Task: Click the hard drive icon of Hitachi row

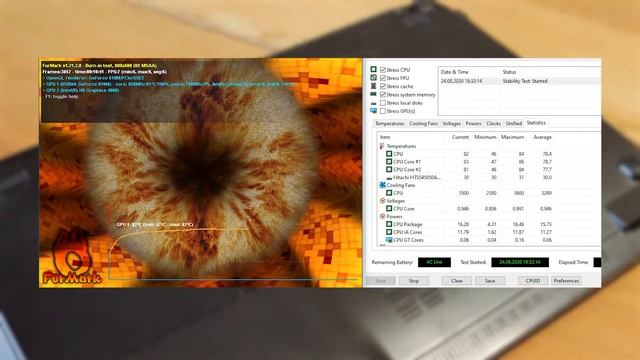Action: tap(389, 178)
